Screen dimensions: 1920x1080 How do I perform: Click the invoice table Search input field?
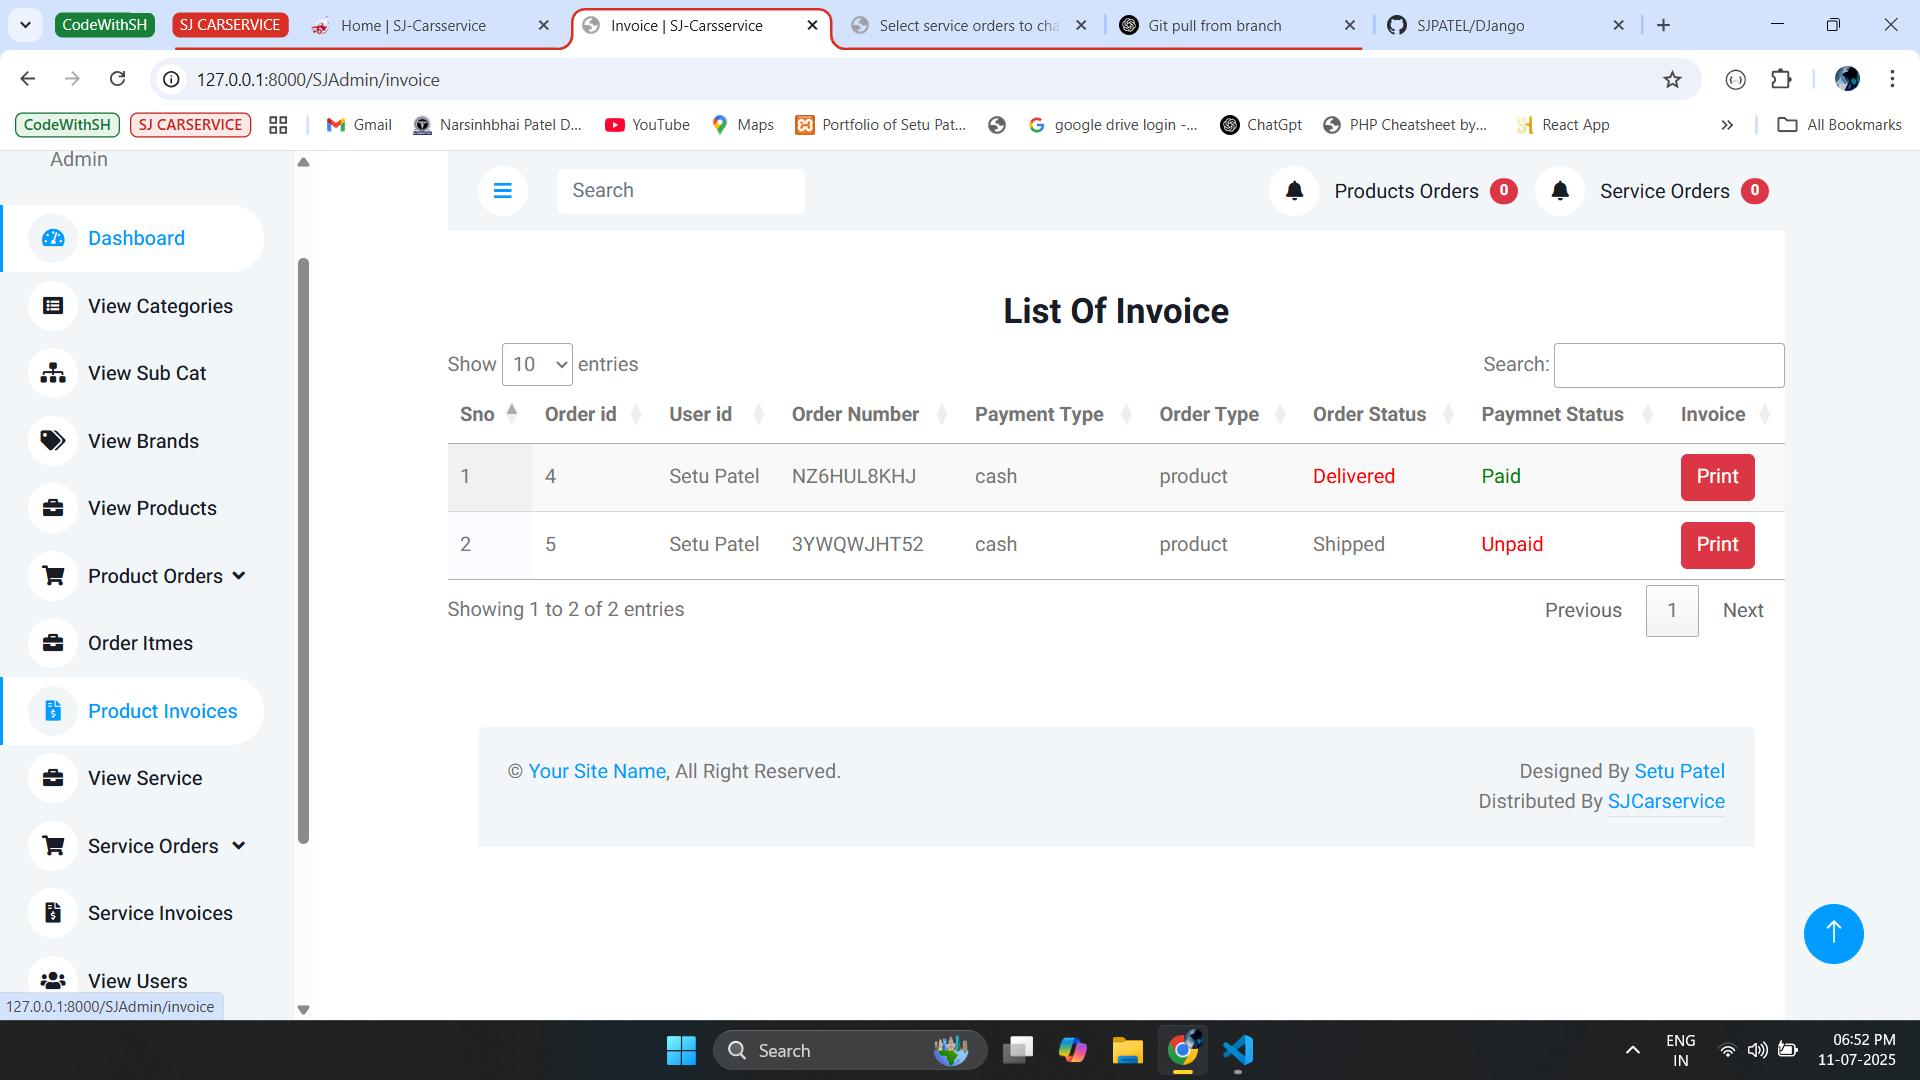1668,365
